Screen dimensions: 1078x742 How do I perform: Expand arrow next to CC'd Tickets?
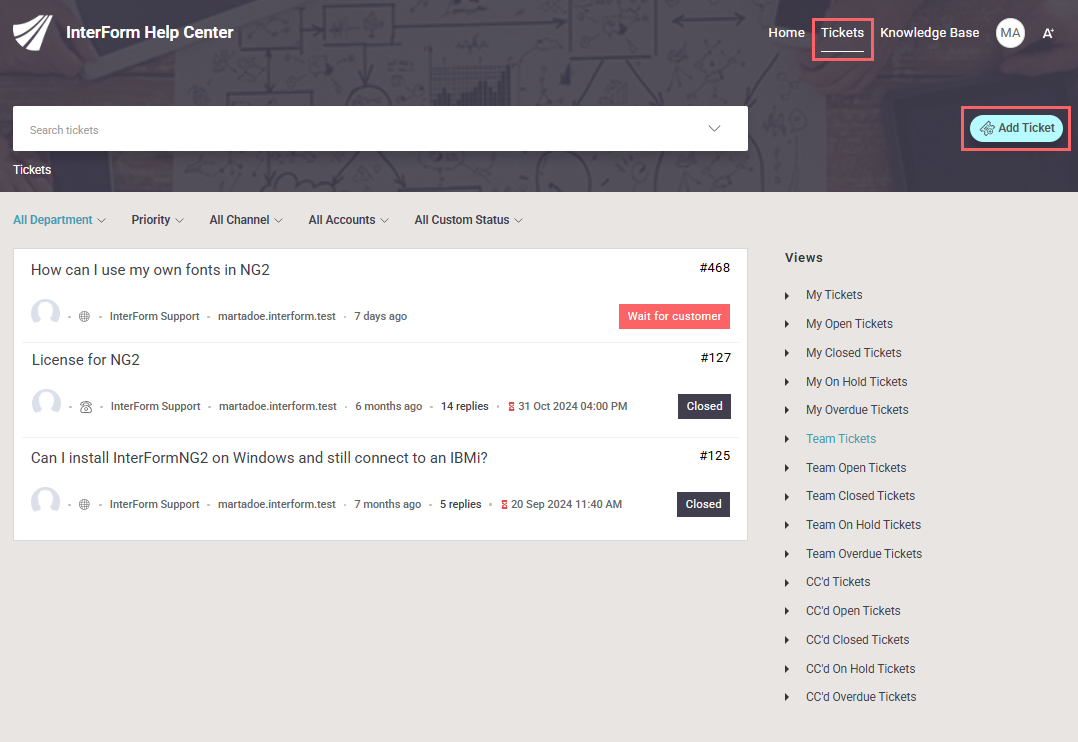click(x=787, y=582)
